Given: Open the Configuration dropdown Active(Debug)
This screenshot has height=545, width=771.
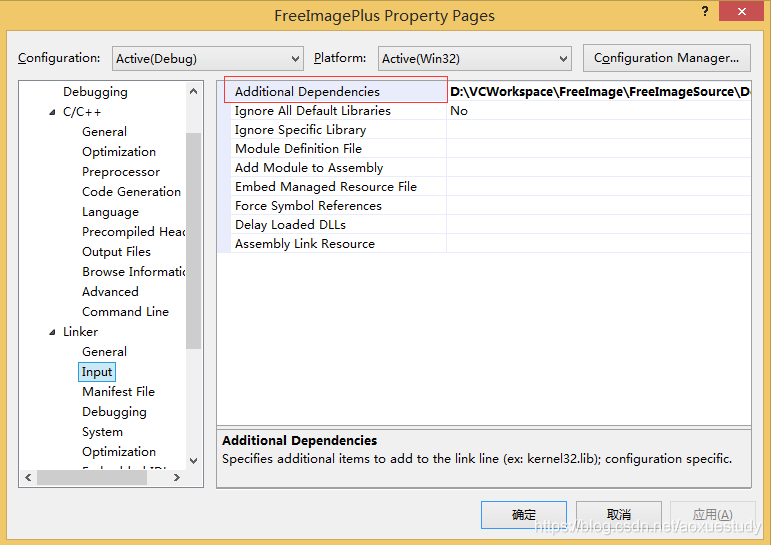Looking at the screenshot, I should [x=208, y=59].
